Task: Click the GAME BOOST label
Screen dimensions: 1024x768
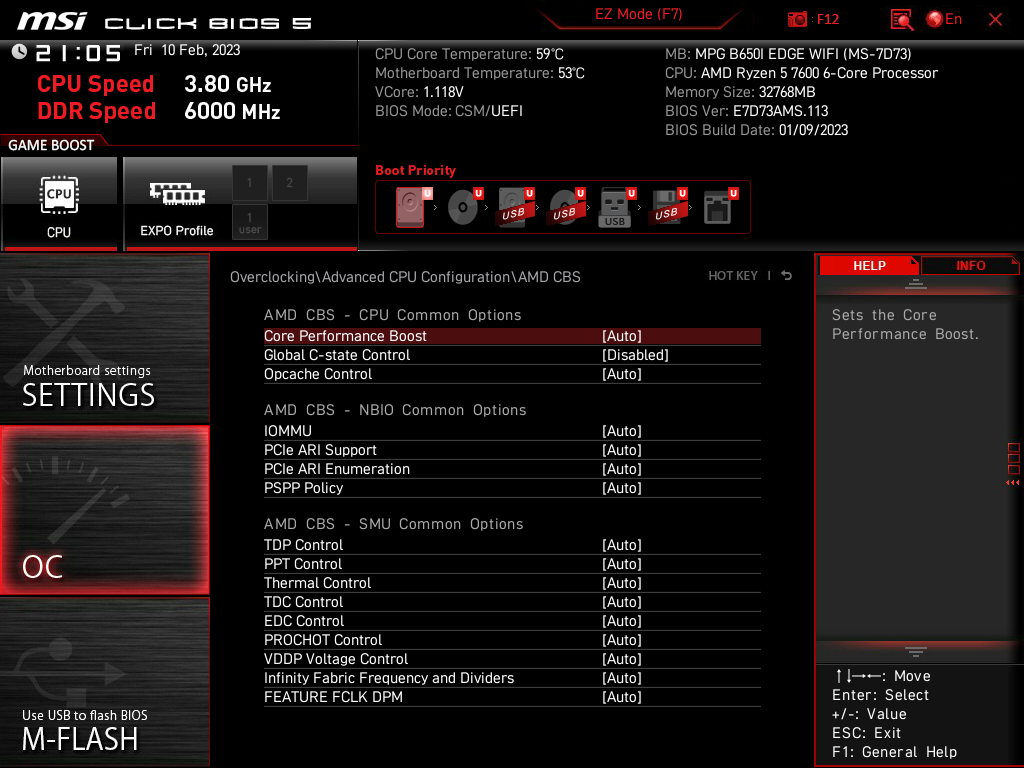Action: click(x=51, y=145)
